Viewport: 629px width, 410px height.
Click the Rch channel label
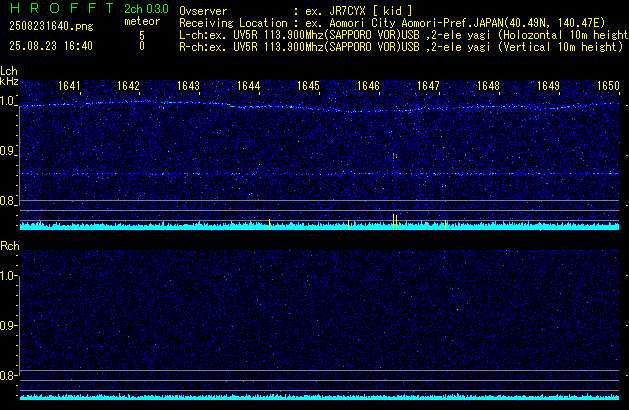tap(10, 246)
